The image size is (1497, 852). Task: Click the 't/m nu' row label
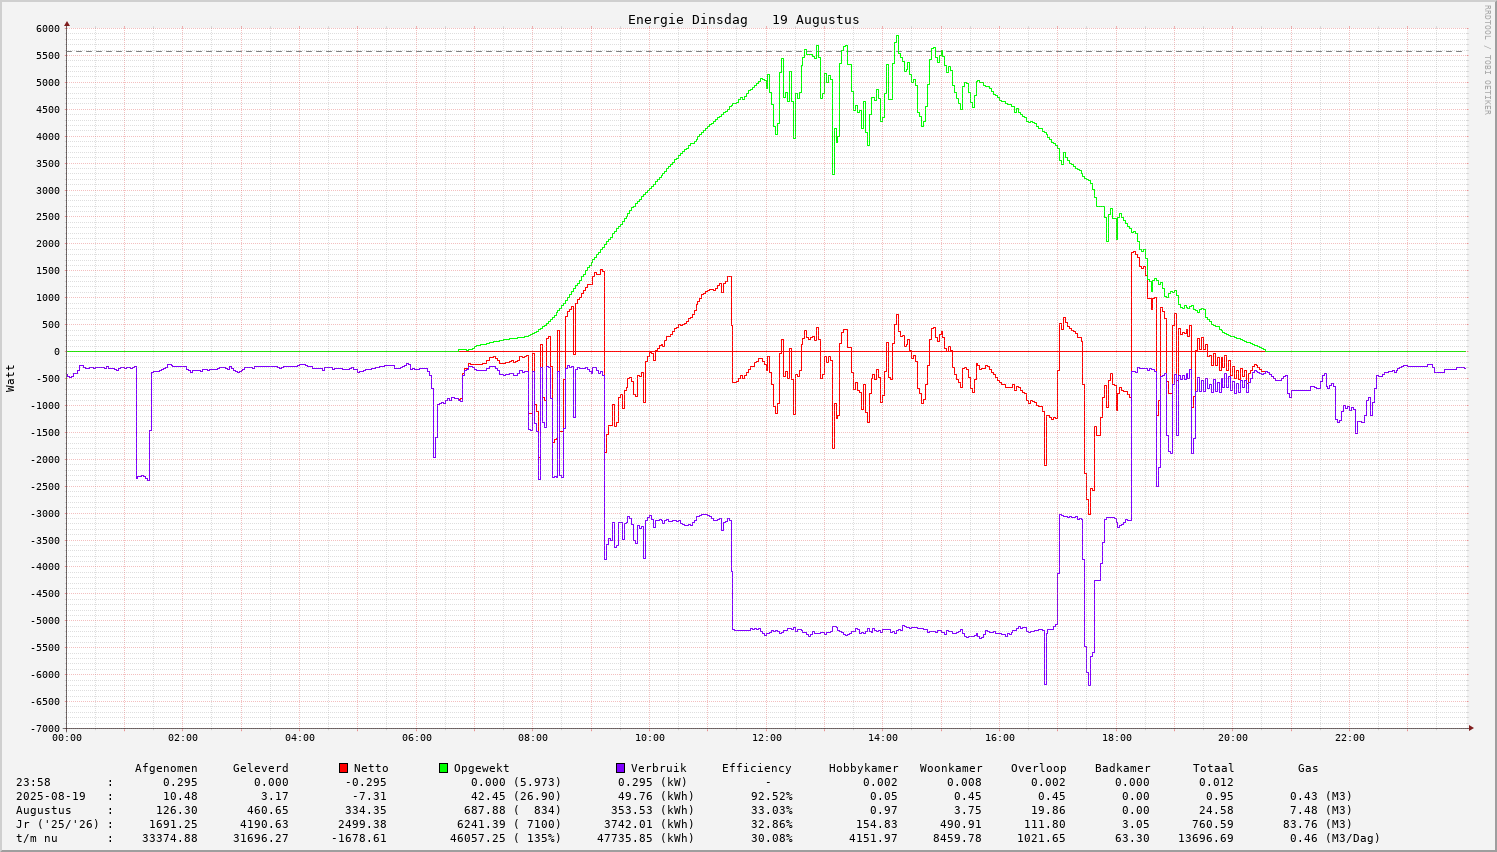36,838
